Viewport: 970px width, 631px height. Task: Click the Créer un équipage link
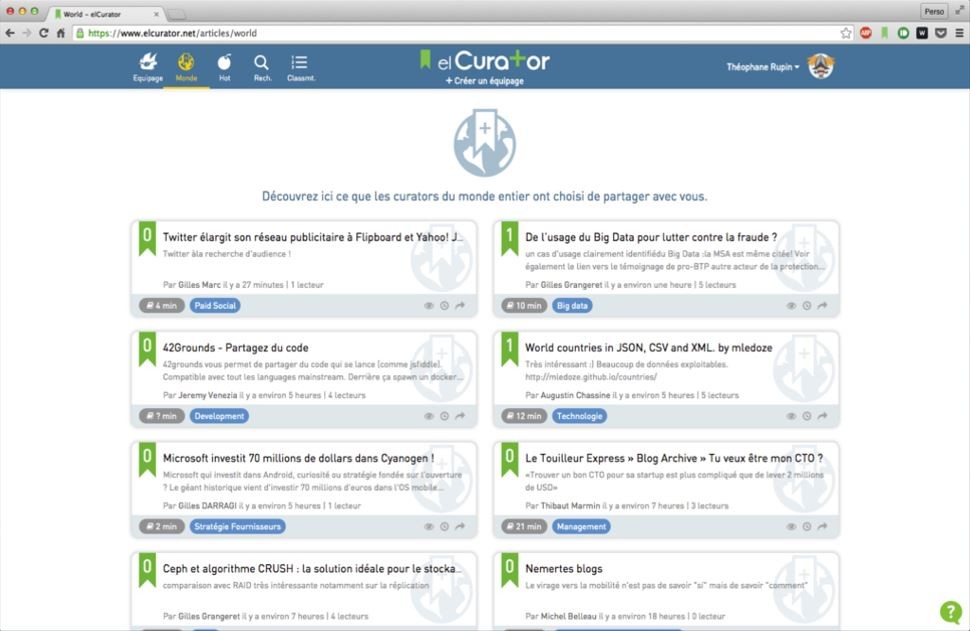pos(484,81)
